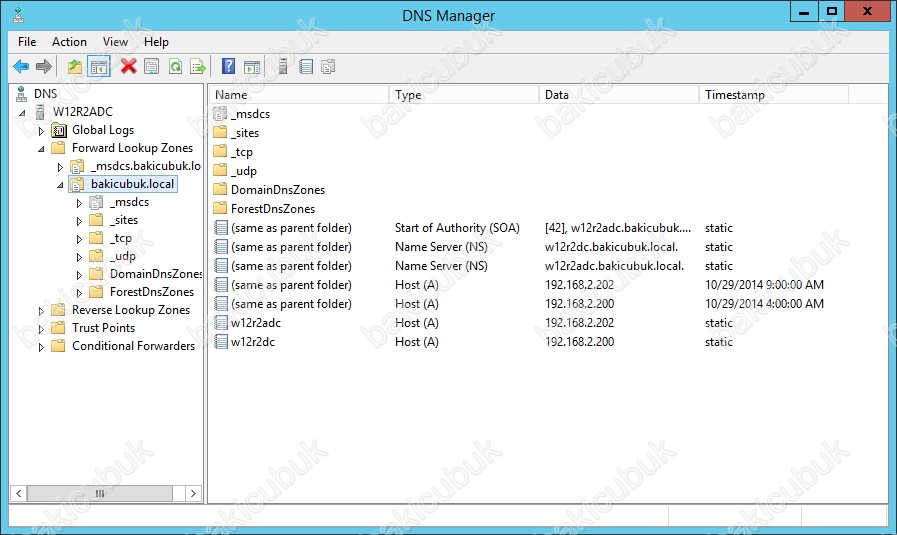
Task: Sort by the Name column header
Action: click(x=299, y=94)
